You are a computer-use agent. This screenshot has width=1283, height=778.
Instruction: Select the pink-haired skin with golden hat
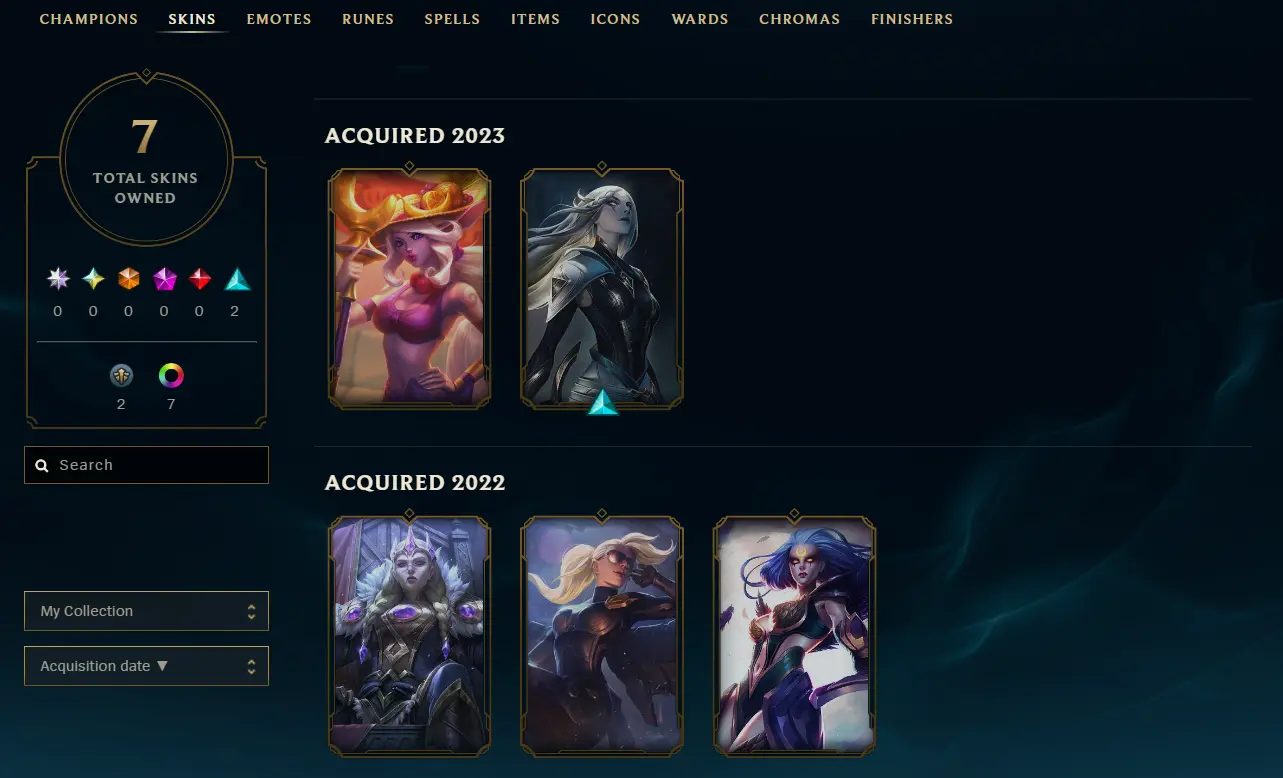tap(410, 288)
